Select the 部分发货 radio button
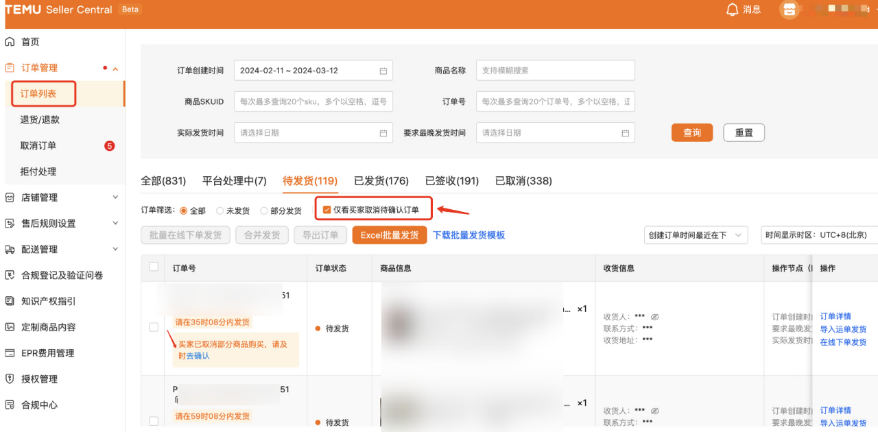878x432 pixels. pos(265,211)
